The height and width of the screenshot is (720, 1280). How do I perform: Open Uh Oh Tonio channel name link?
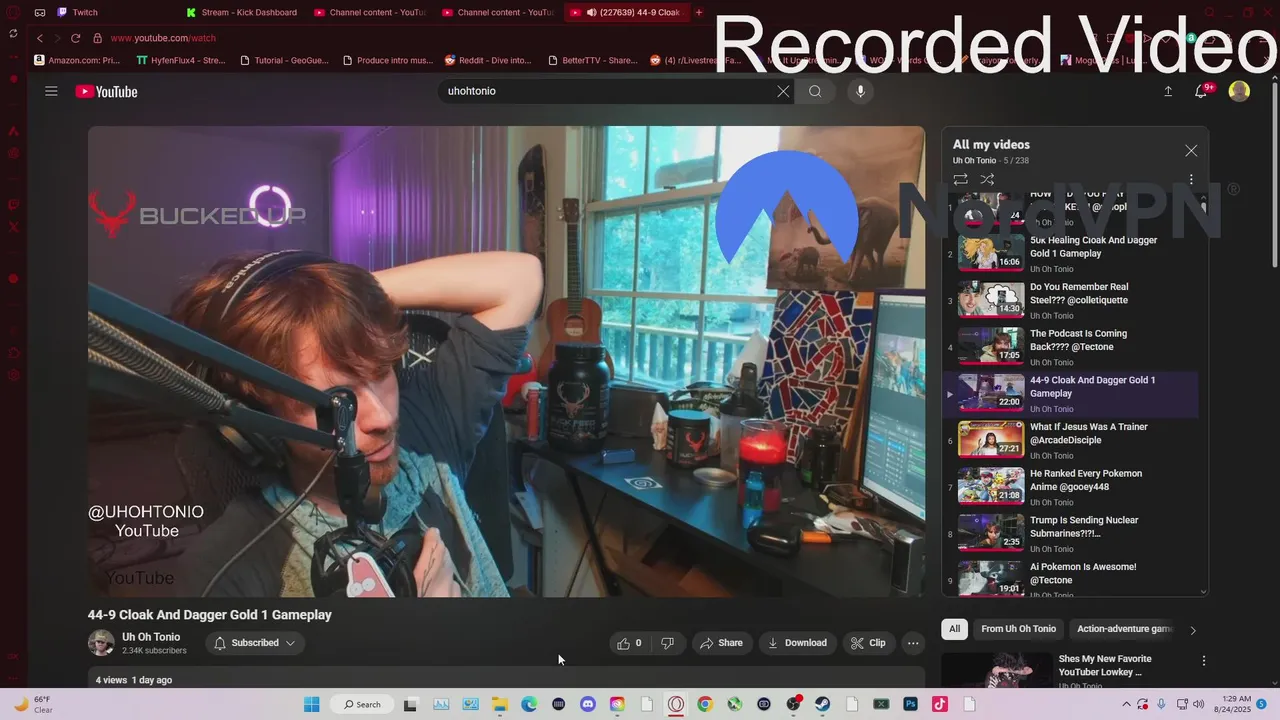click(x=151, y=637)
